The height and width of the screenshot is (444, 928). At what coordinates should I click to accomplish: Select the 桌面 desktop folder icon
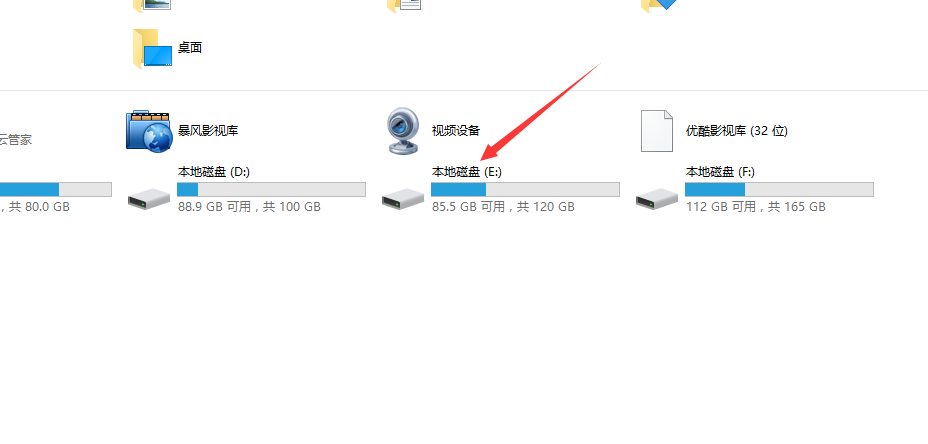pos(152,49)
